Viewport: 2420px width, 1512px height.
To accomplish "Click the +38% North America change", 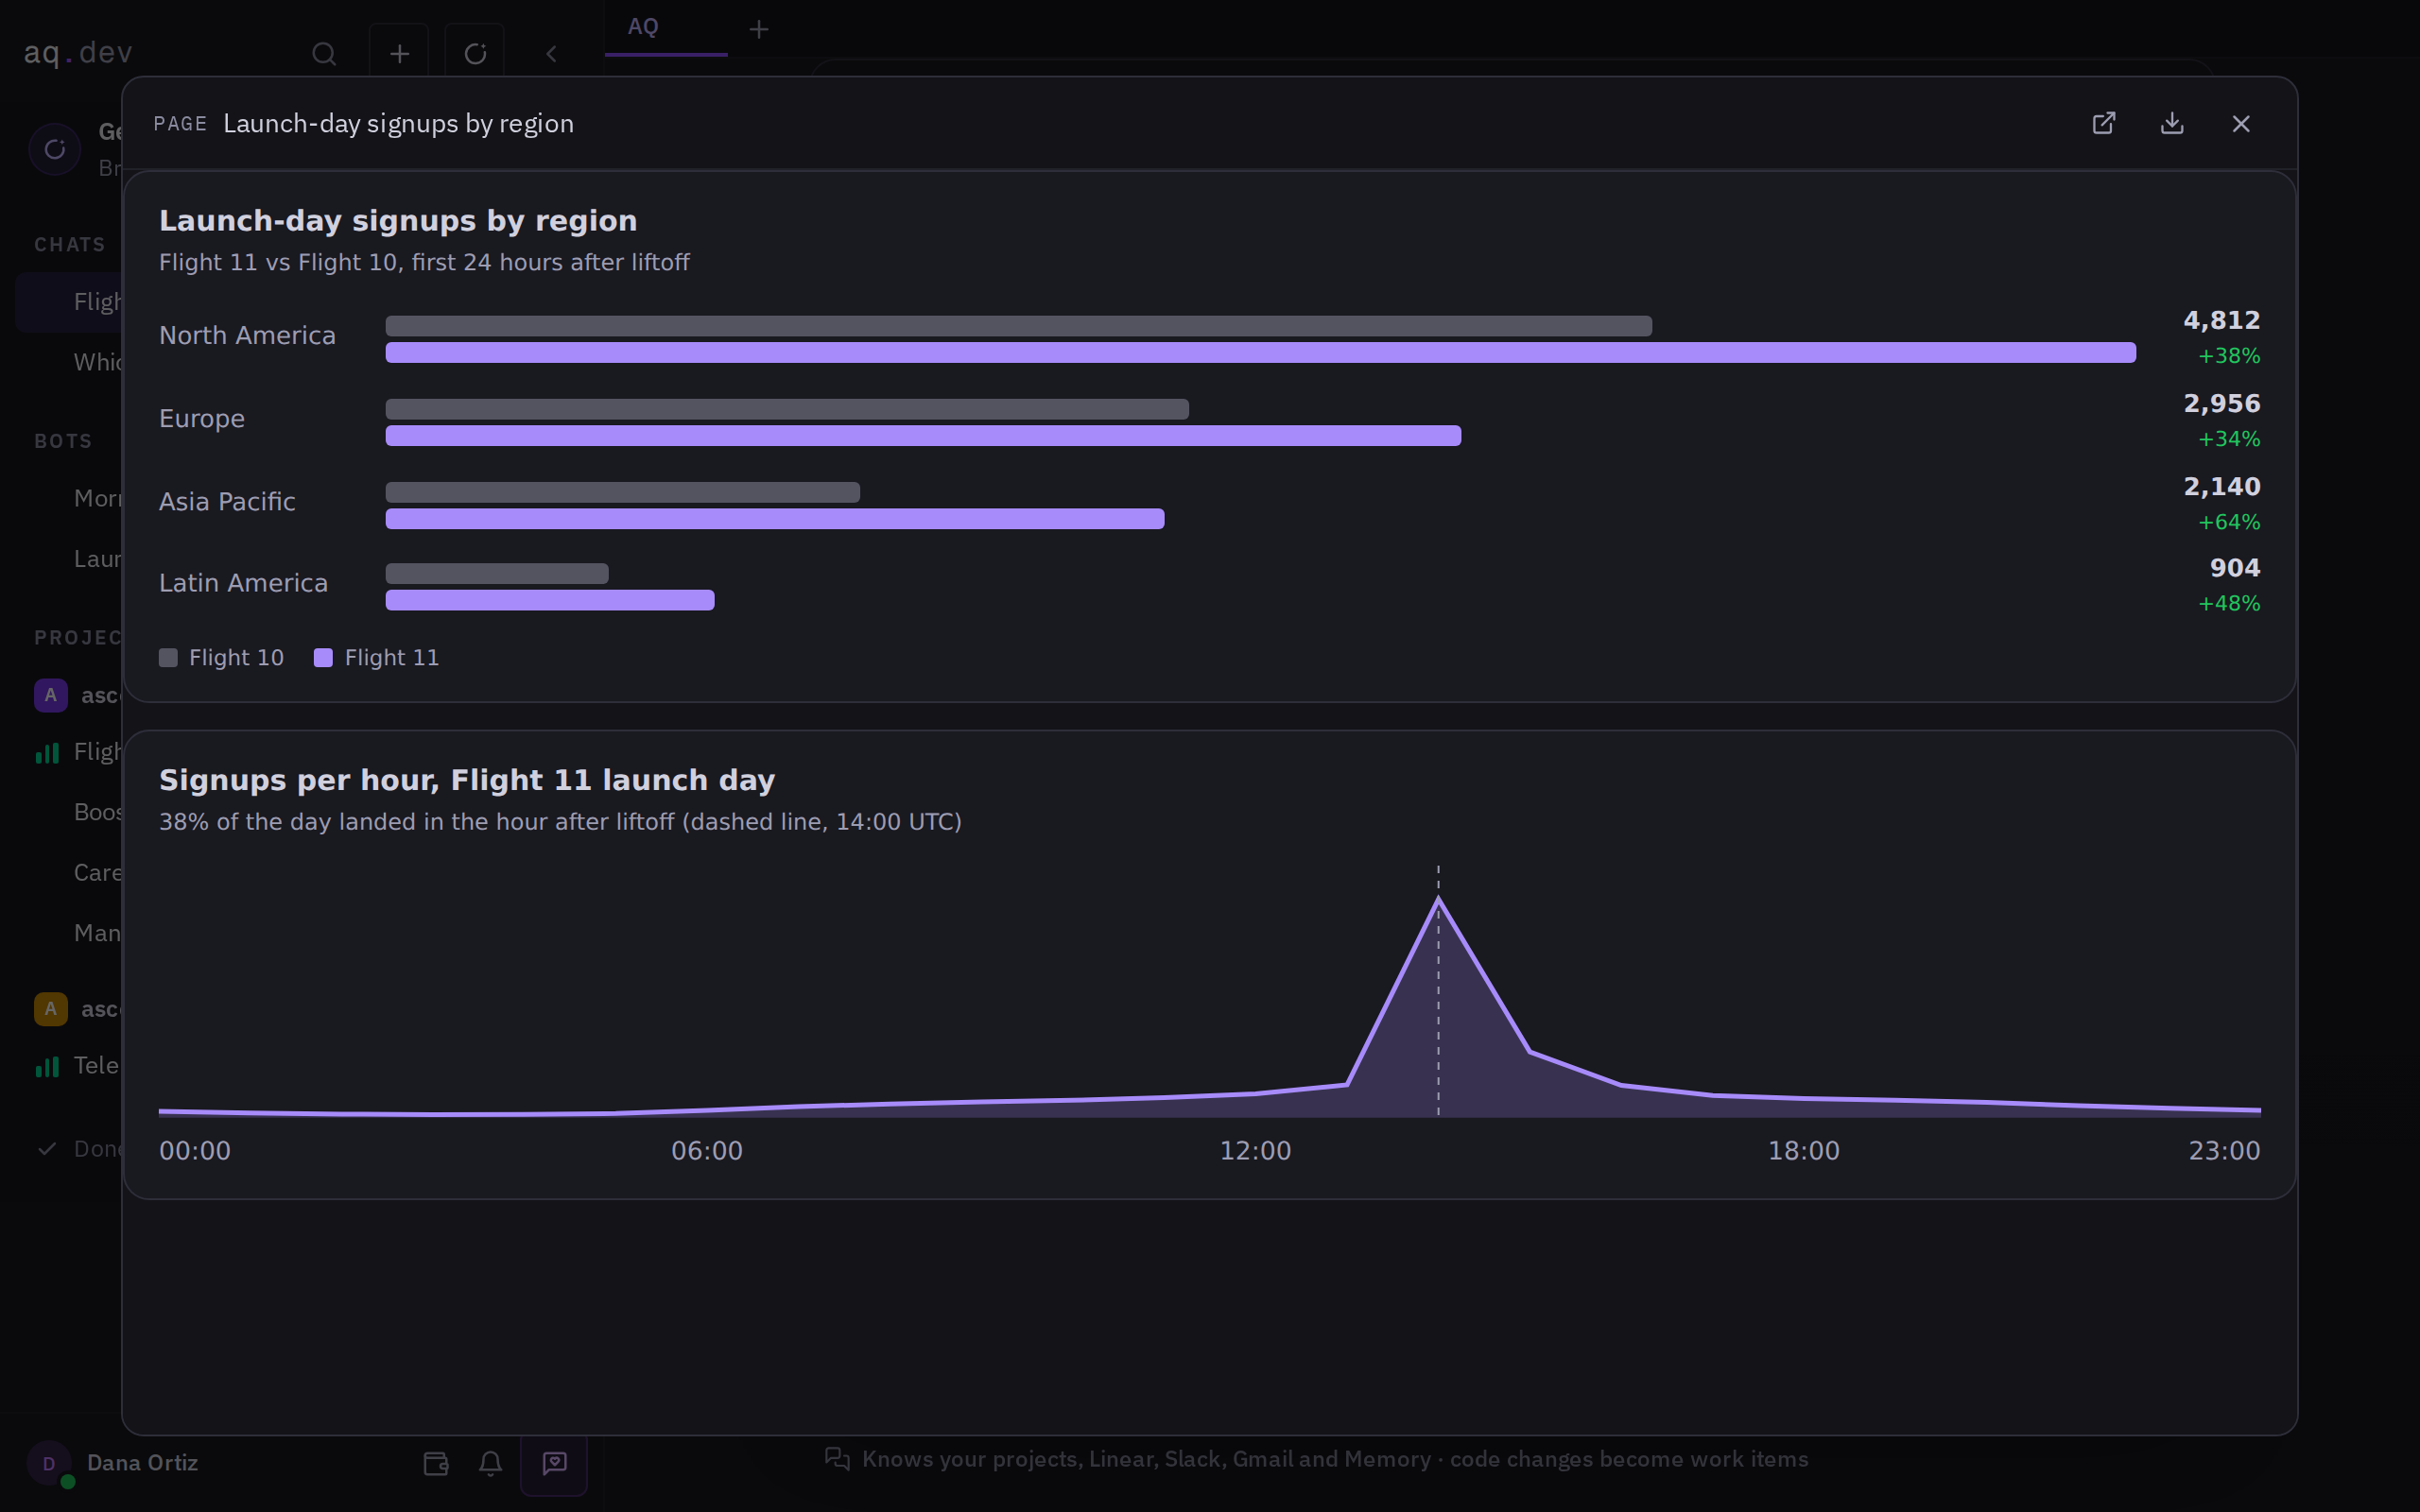I will tap(2229, 356).
